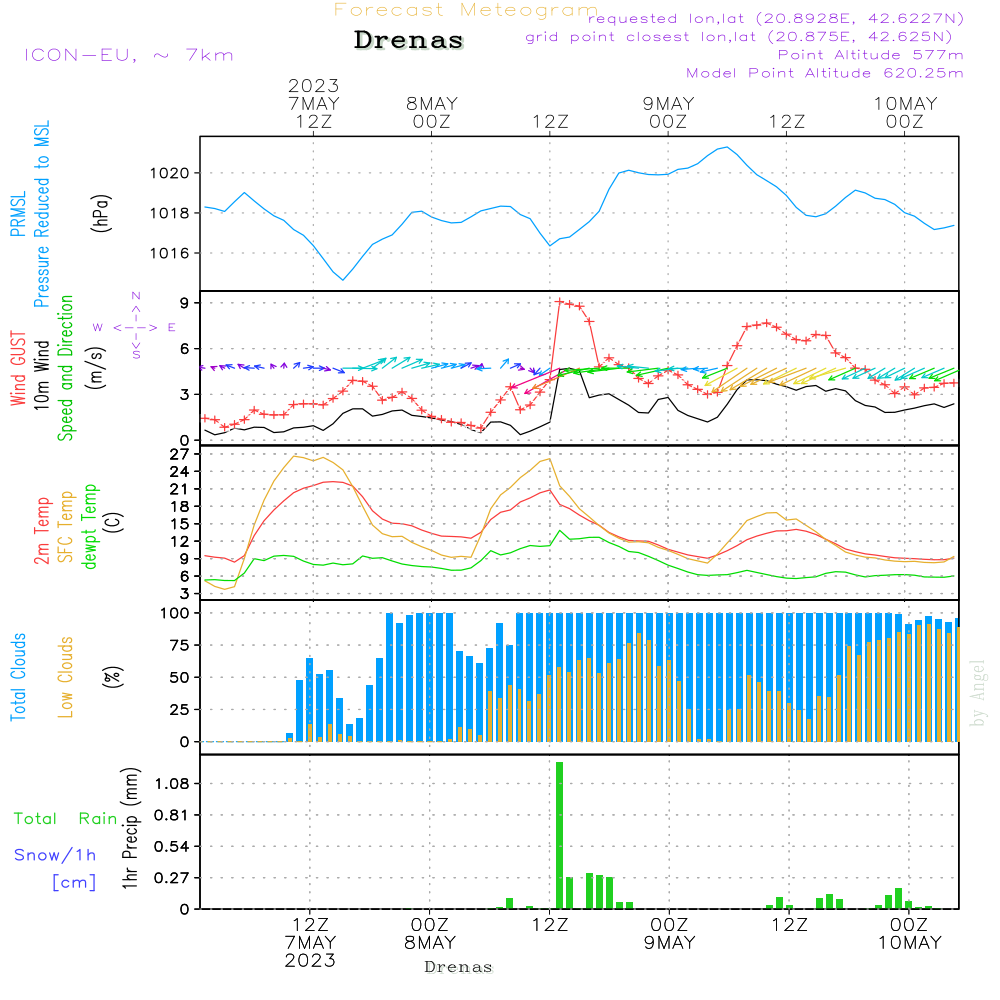Click the '[cm]' snow unit label
The width and height of the screenshot is (1000, 1000).
tap(74, 882)
